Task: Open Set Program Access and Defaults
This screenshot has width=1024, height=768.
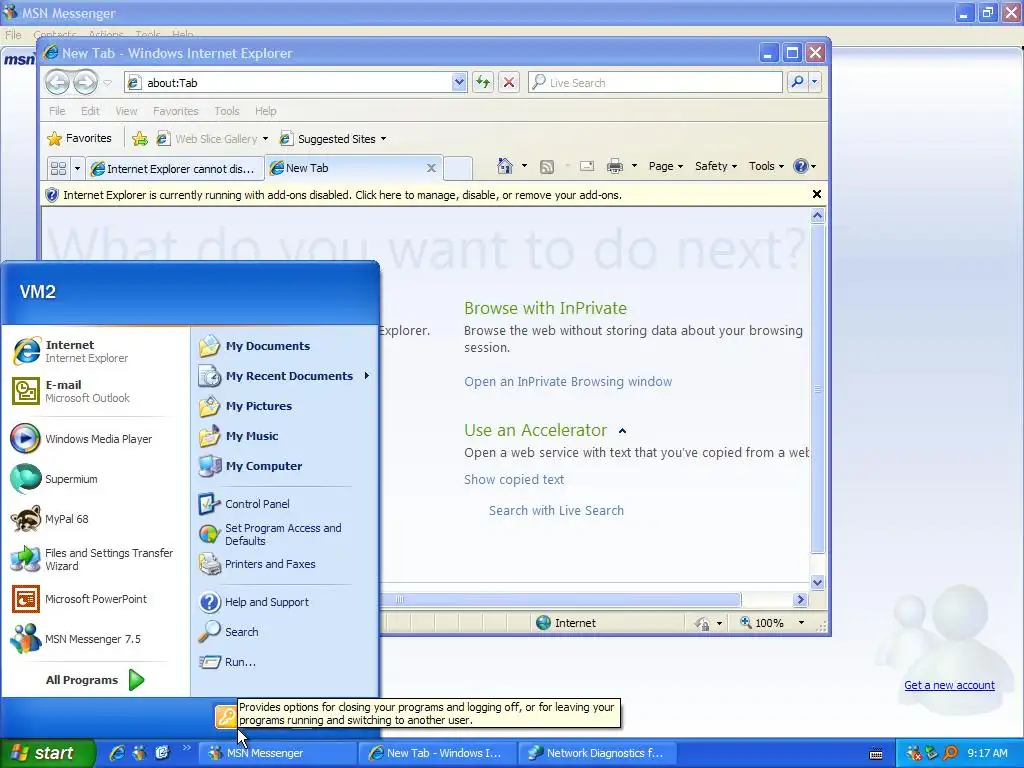Action: click(x=270, y=534)
